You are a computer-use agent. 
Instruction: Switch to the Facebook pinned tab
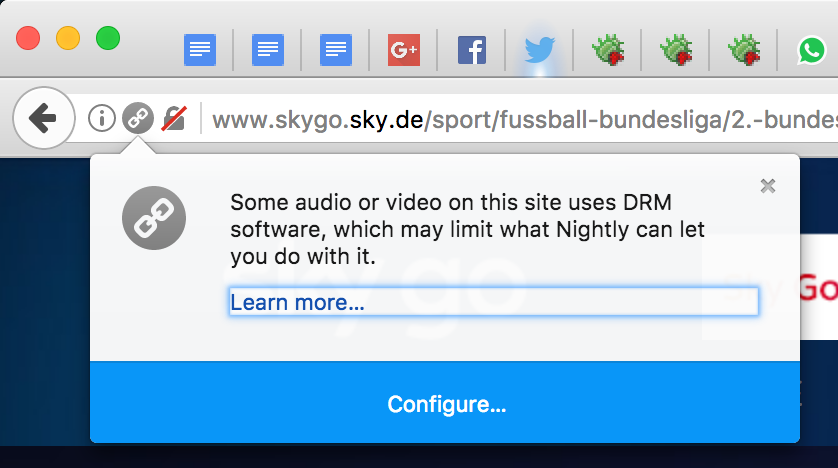point(472,49)
